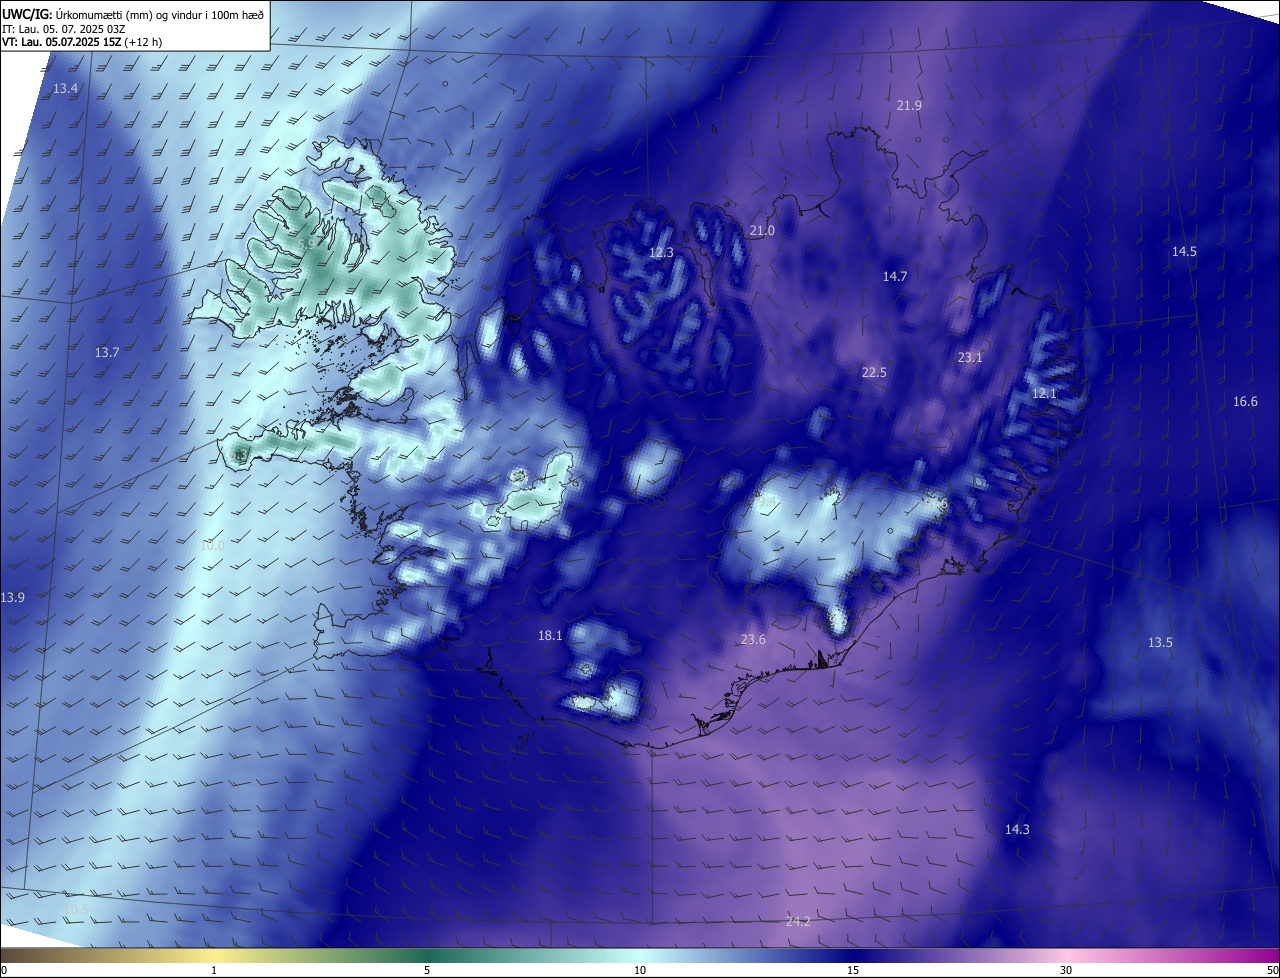
Task: Click the map value label 14.3
Action: point(1017,830)
